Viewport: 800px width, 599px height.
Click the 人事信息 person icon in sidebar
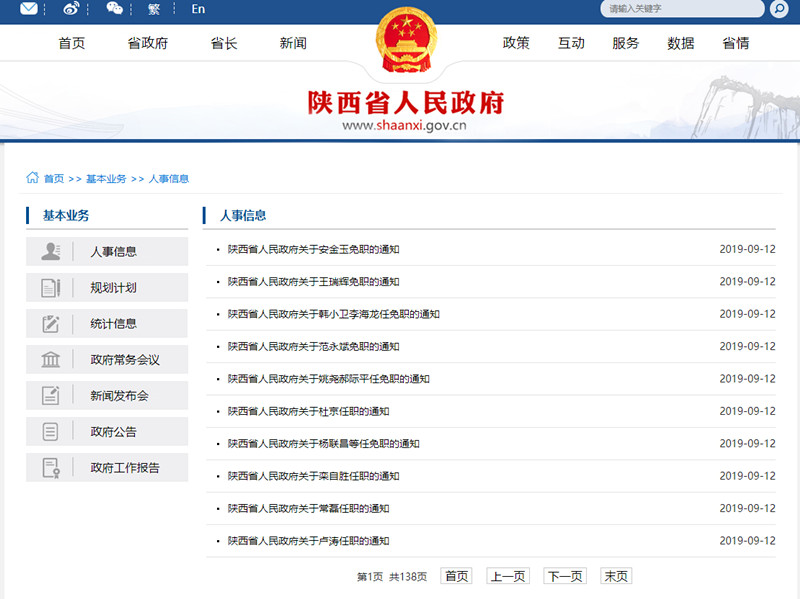click(x=50, y=251)
